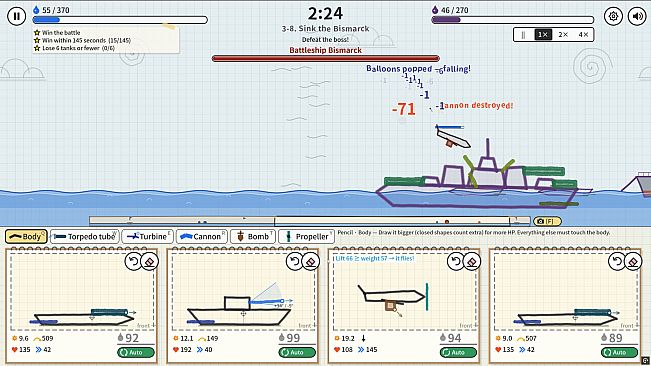Click the fourth ship blueprint drawing (cost 89)
This screenshot has width=651, height=366.
pyautogui.click(x=567, y=317)
